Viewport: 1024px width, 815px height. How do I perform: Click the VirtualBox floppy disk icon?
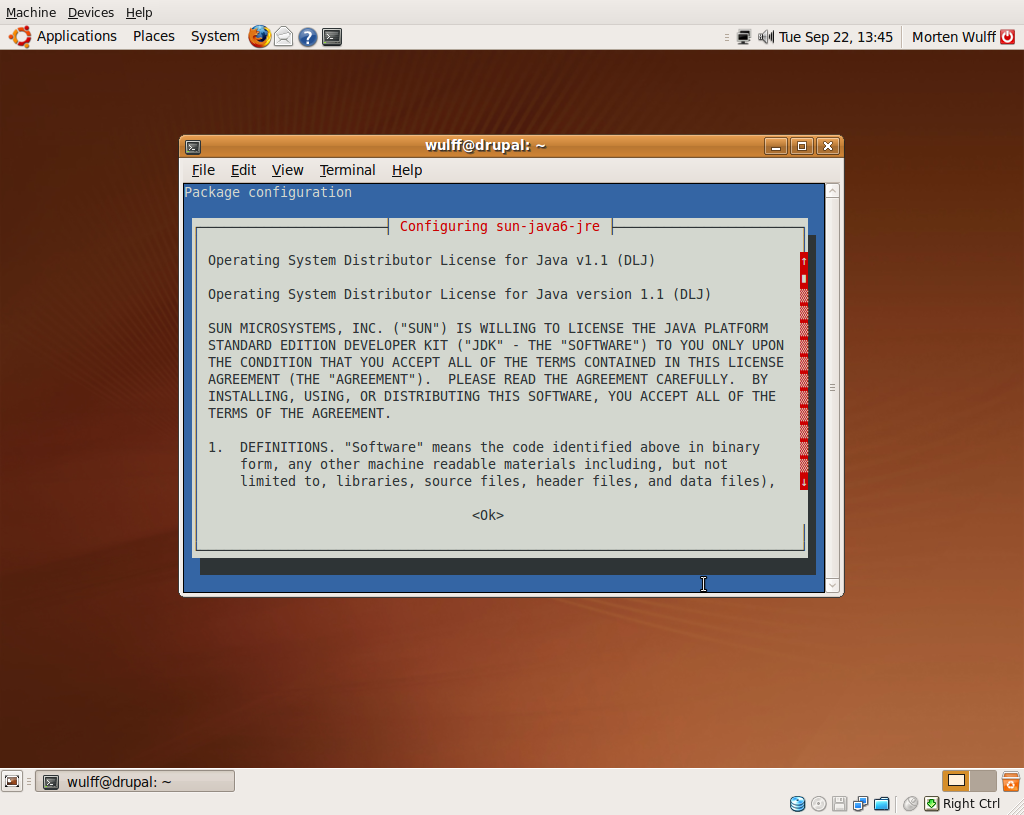(840, 803)
